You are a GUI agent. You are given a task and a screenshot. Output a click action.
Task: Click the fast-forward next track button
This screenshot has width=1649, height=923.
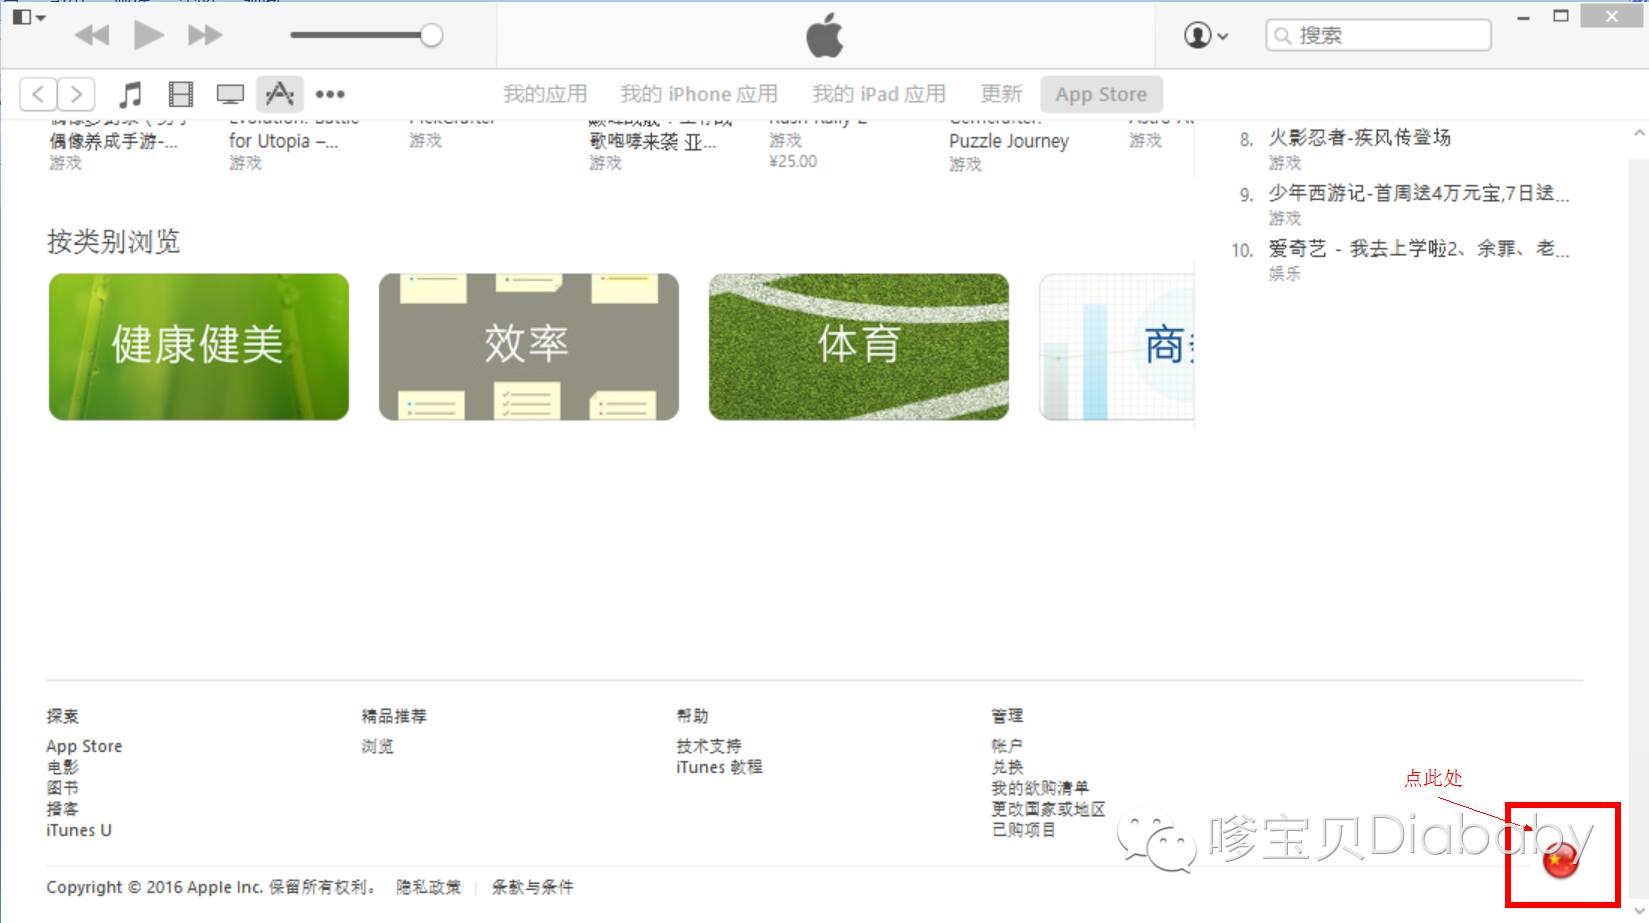pyautogui.click(x=205, y=36)
